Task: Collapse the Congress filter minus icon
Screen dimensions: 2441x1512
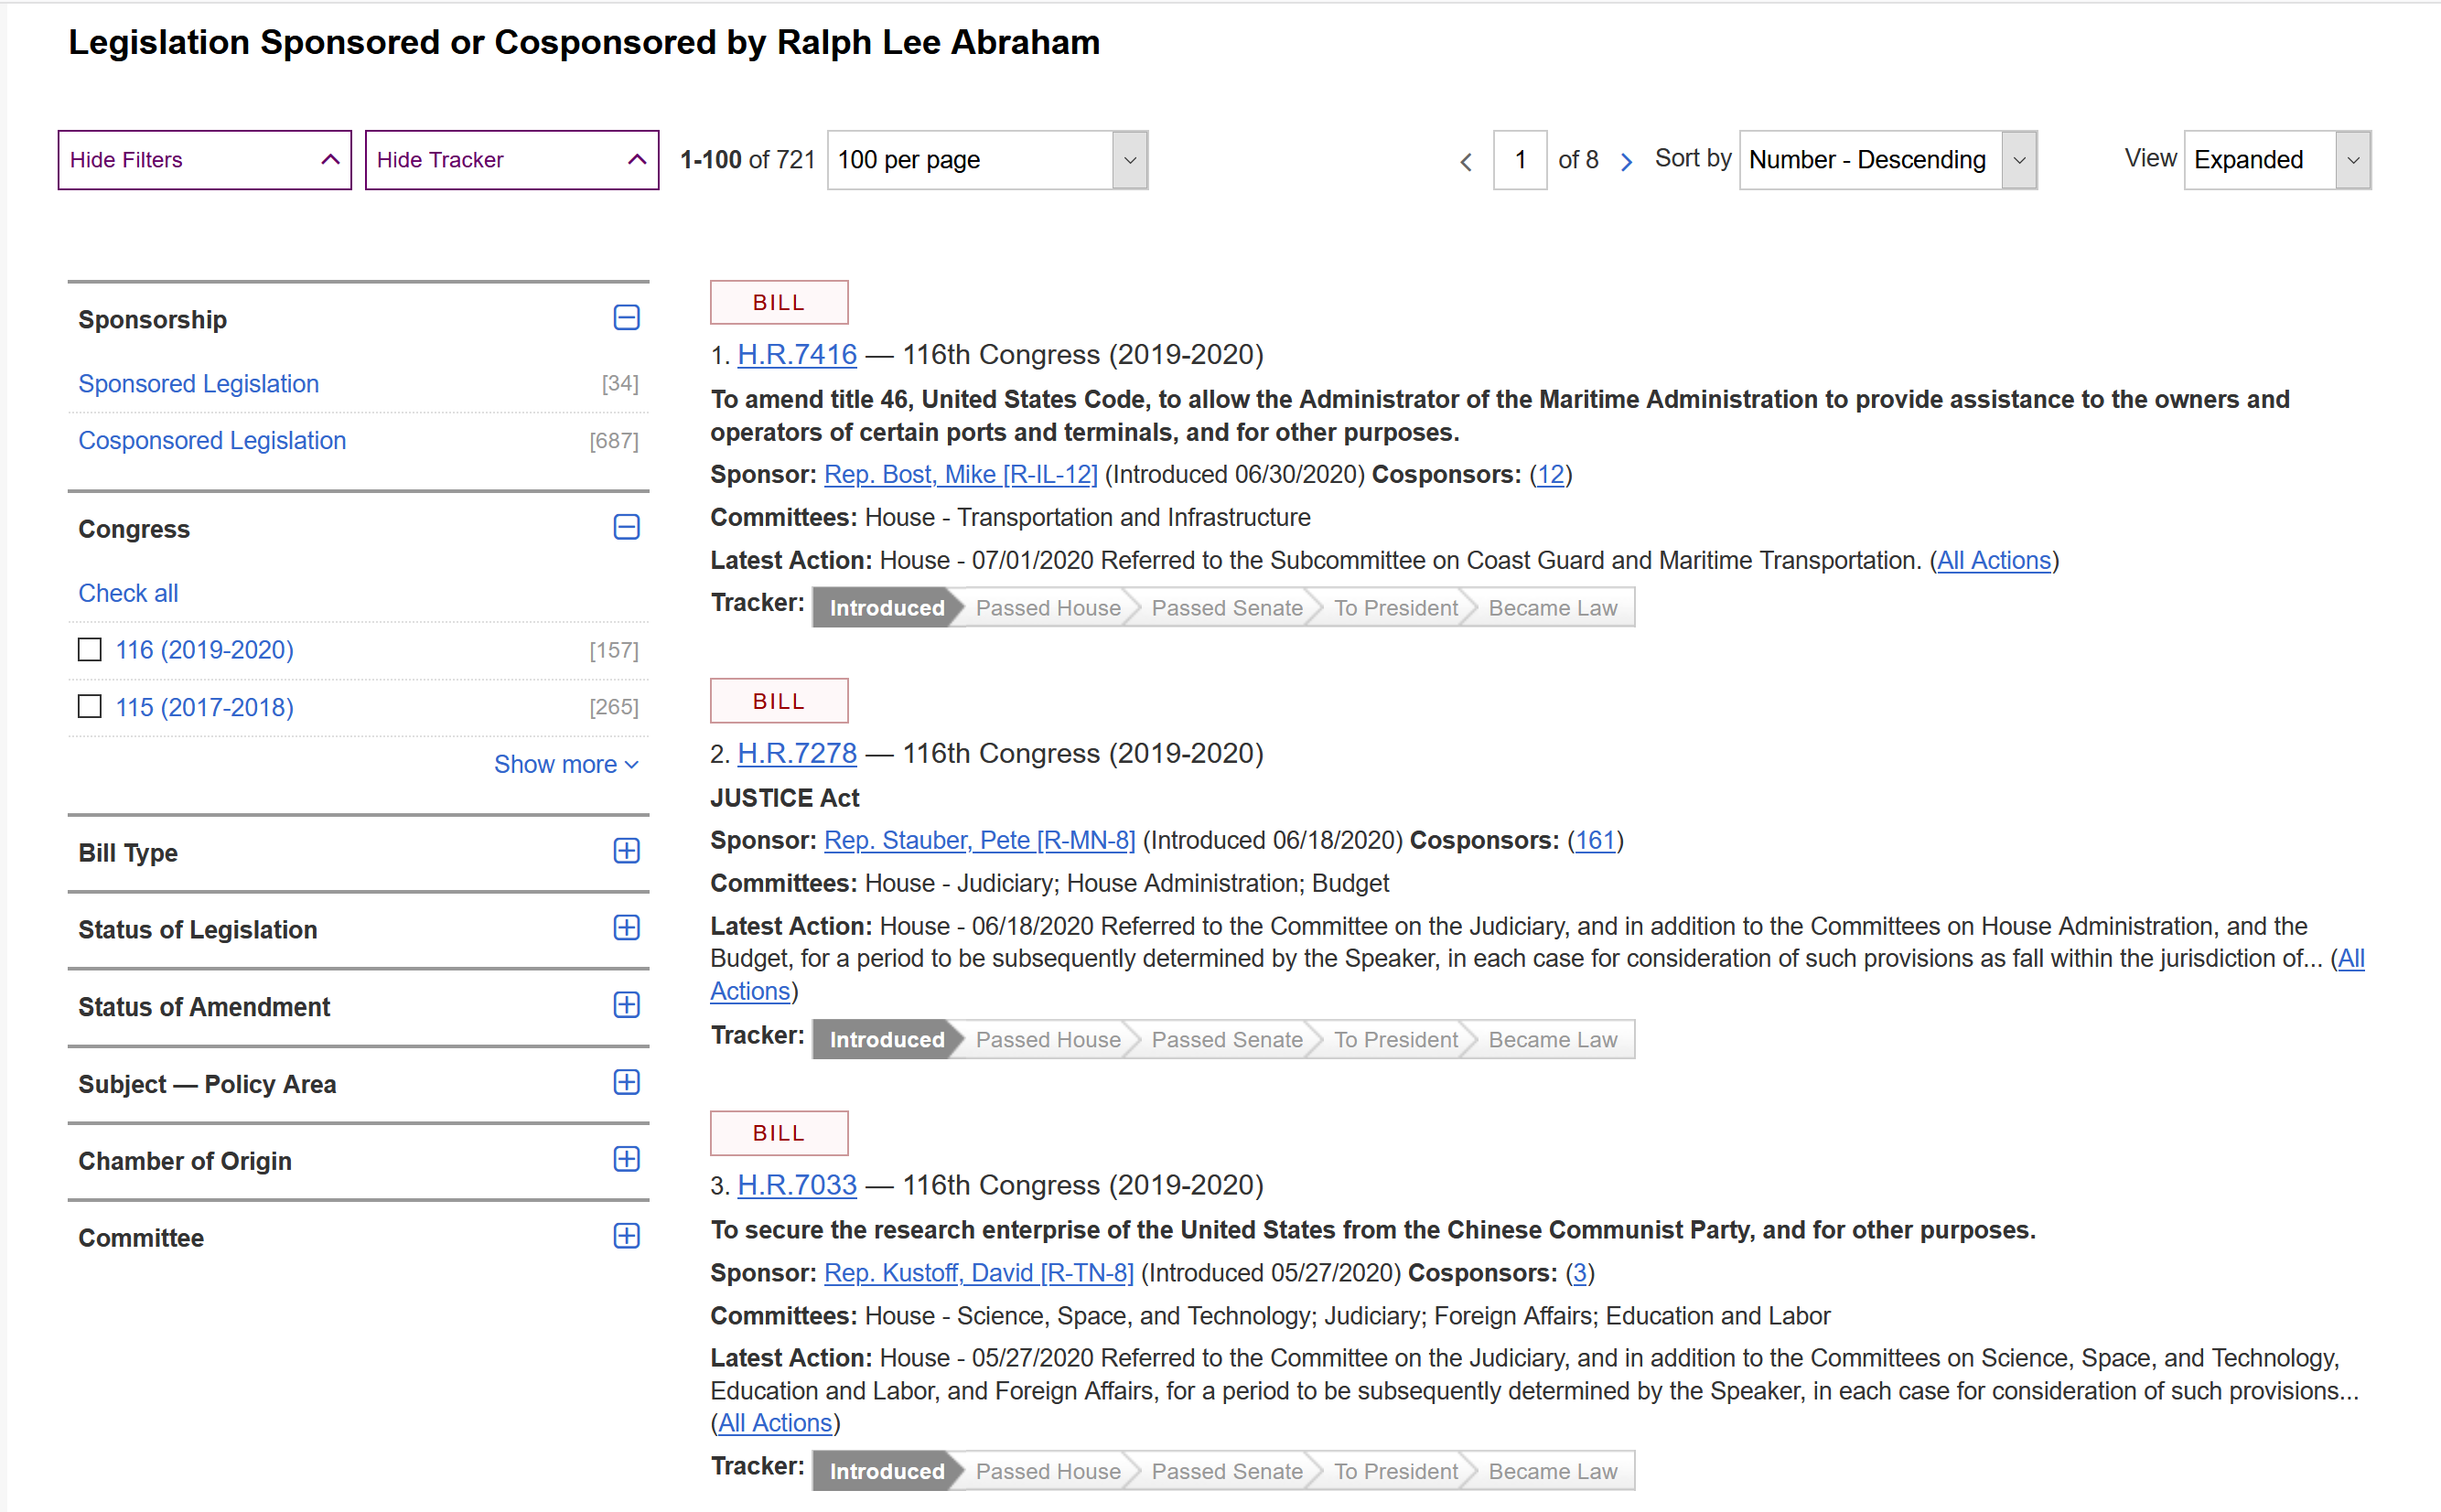Action: (x=626, y=527)
